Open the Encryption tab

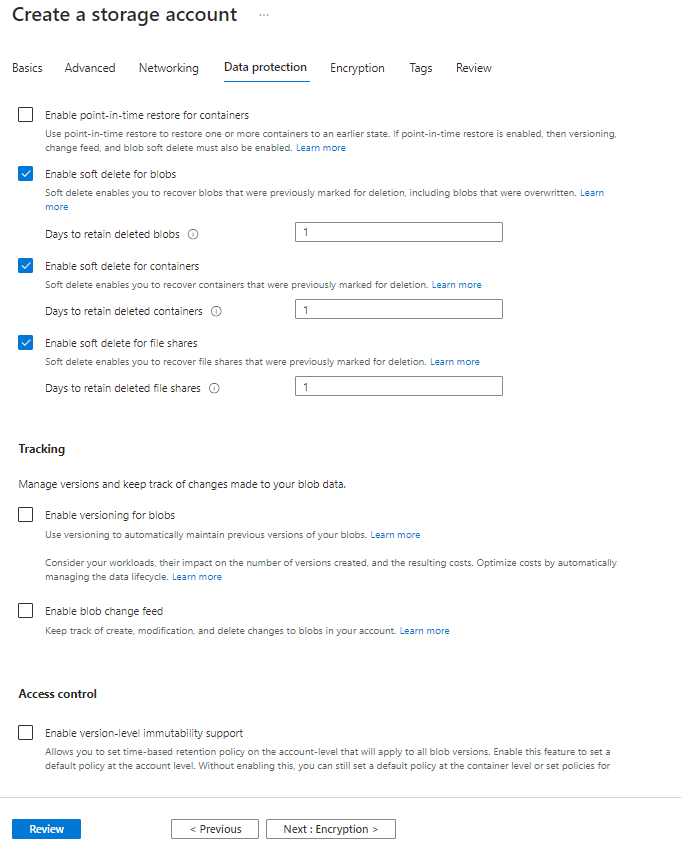tap(357, 68)
